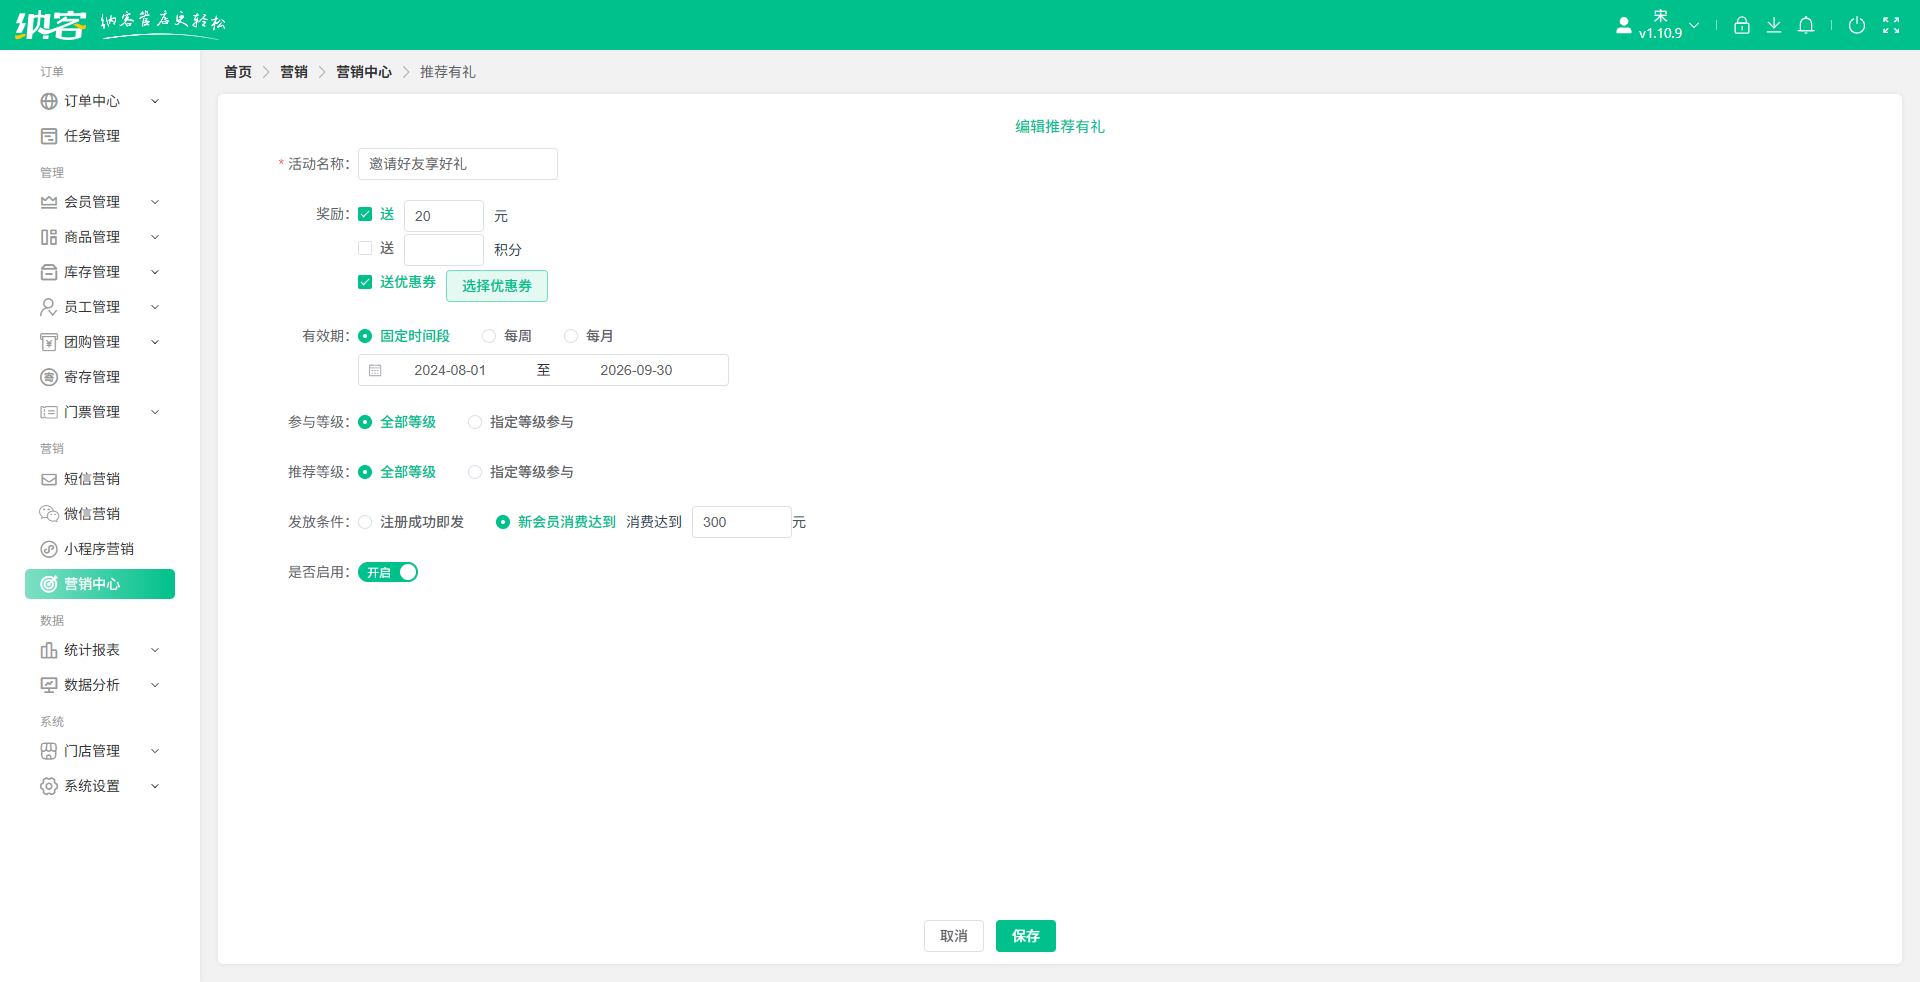Click the 商品管理 sidebar icon
Viewport: 1920px width, 982px height.
pyautogui.click(x=48, y=237)
